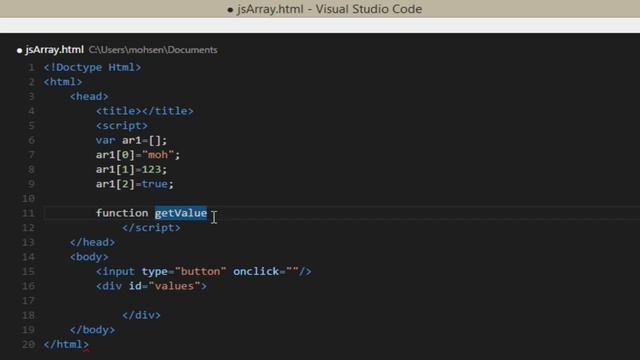Click the closing </head> tag
Screen dimensions: 640x360
tap(92, 242)
